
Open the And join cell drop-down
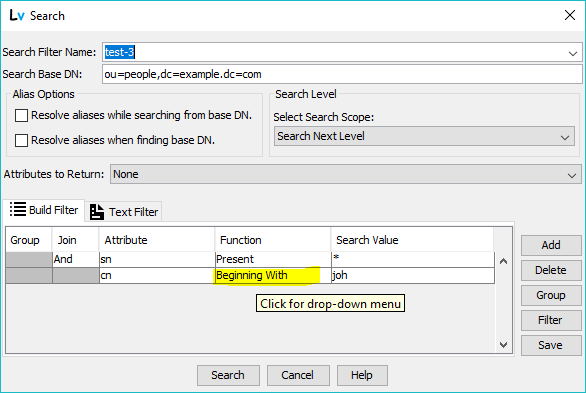75,259
